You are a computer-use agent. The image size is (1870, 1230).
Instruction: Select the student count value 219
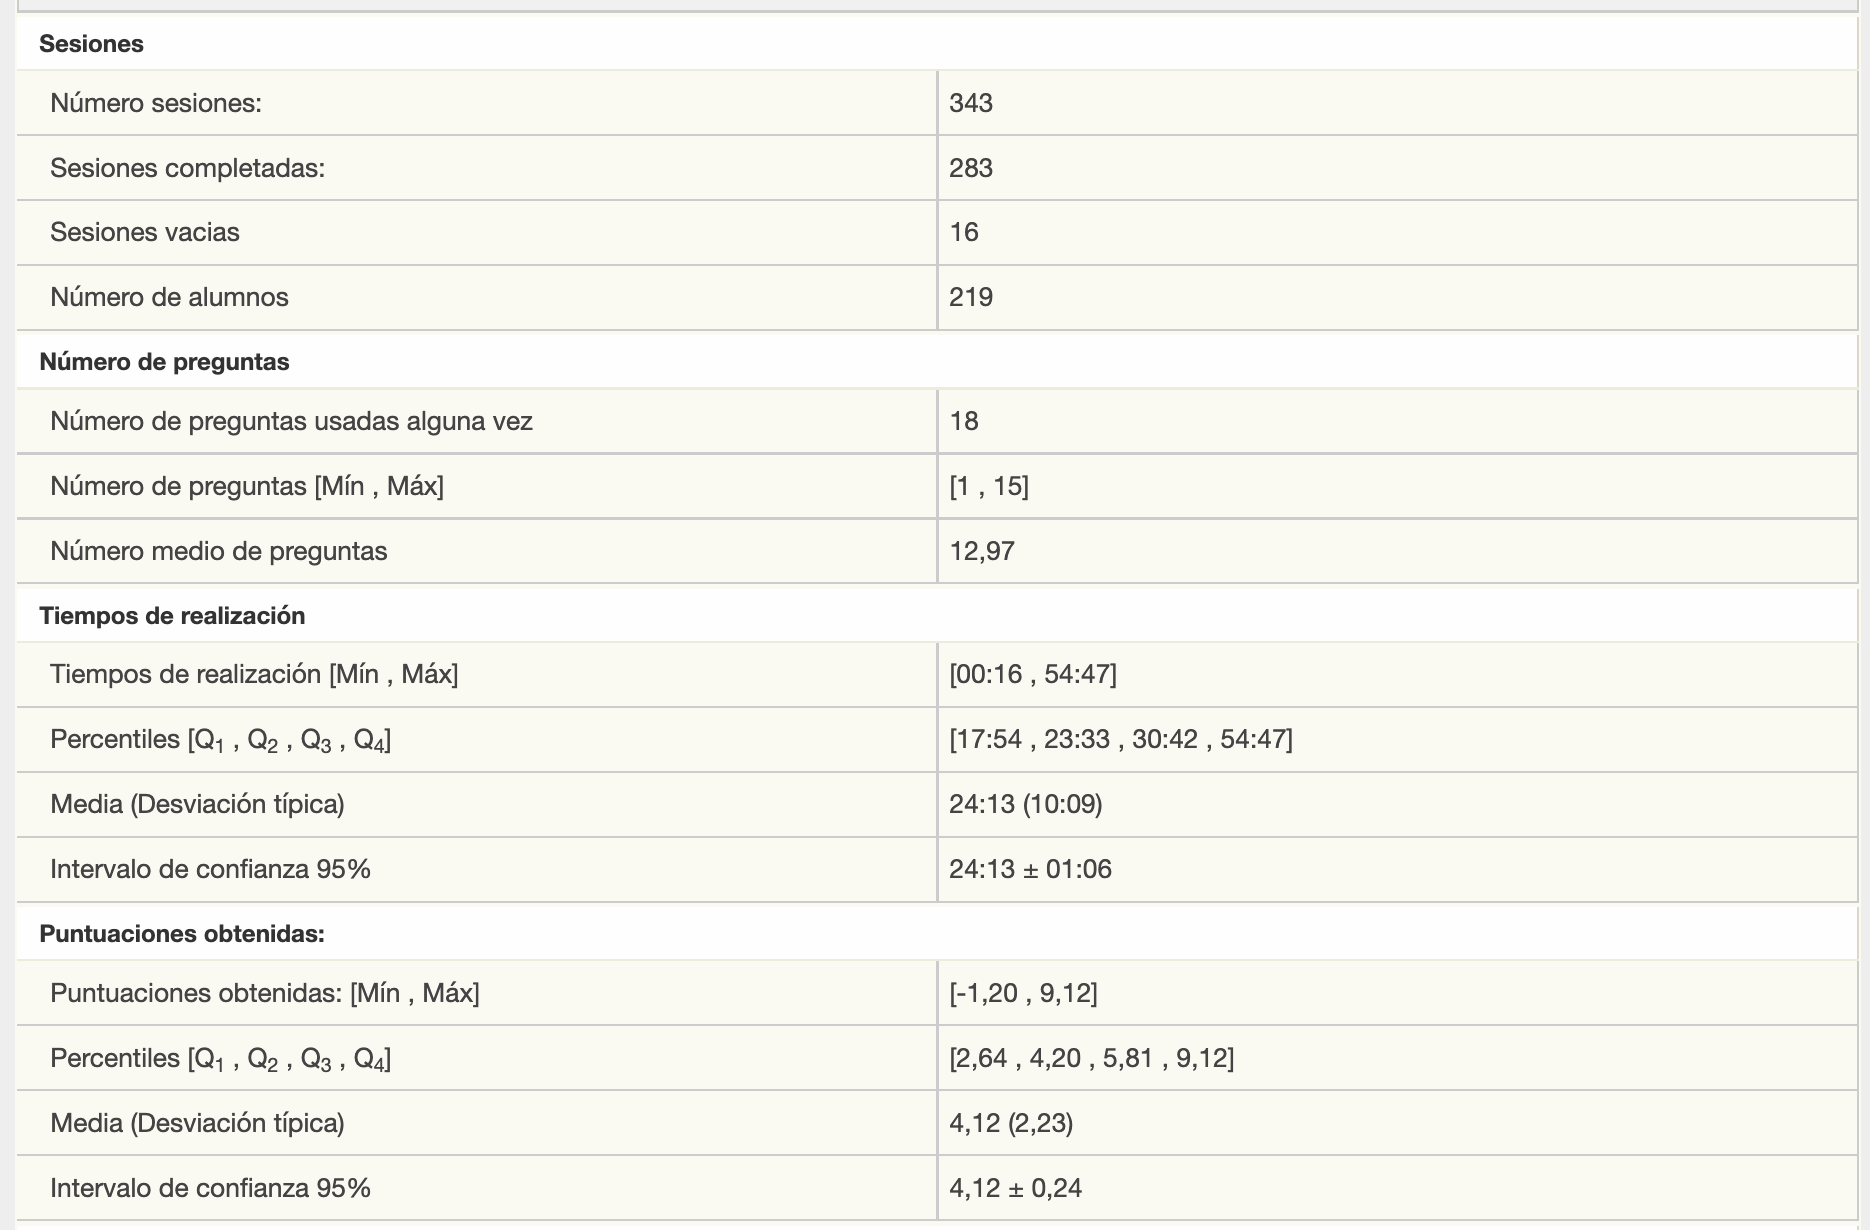(x=971, y=297)
